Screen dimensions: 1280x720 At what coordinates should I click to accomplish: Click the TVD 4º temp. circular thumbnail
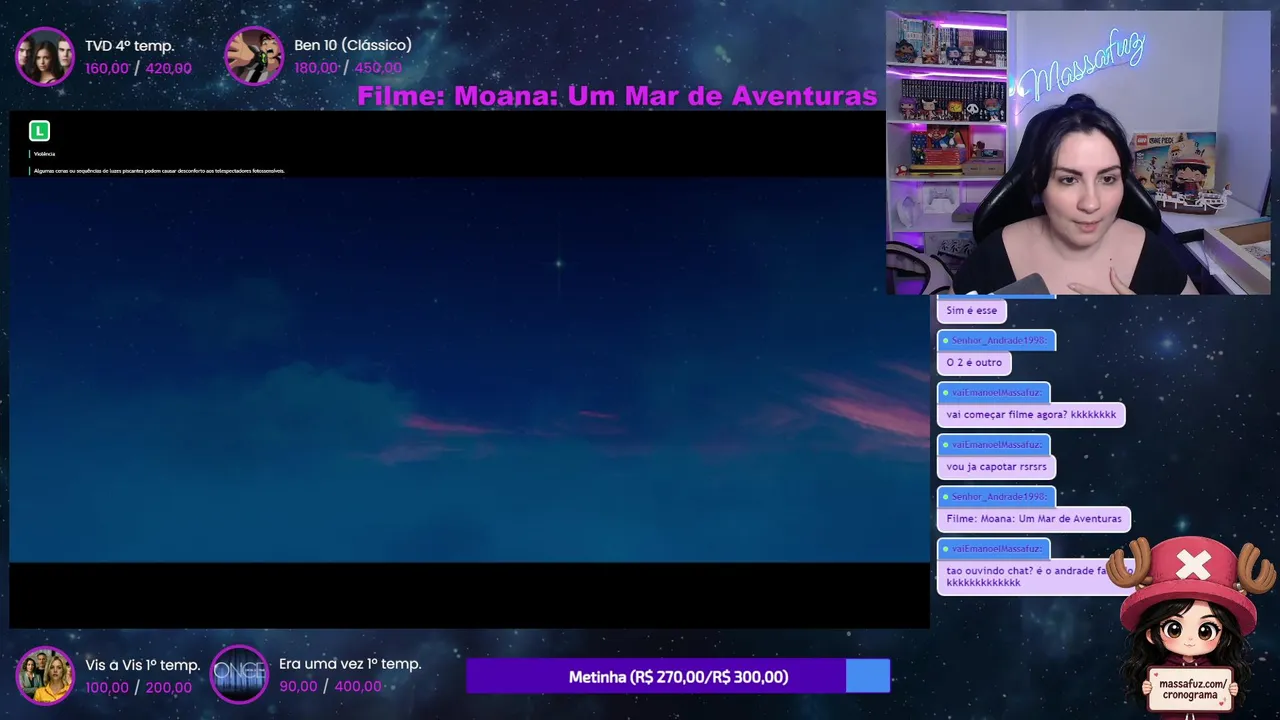[45, 56]
